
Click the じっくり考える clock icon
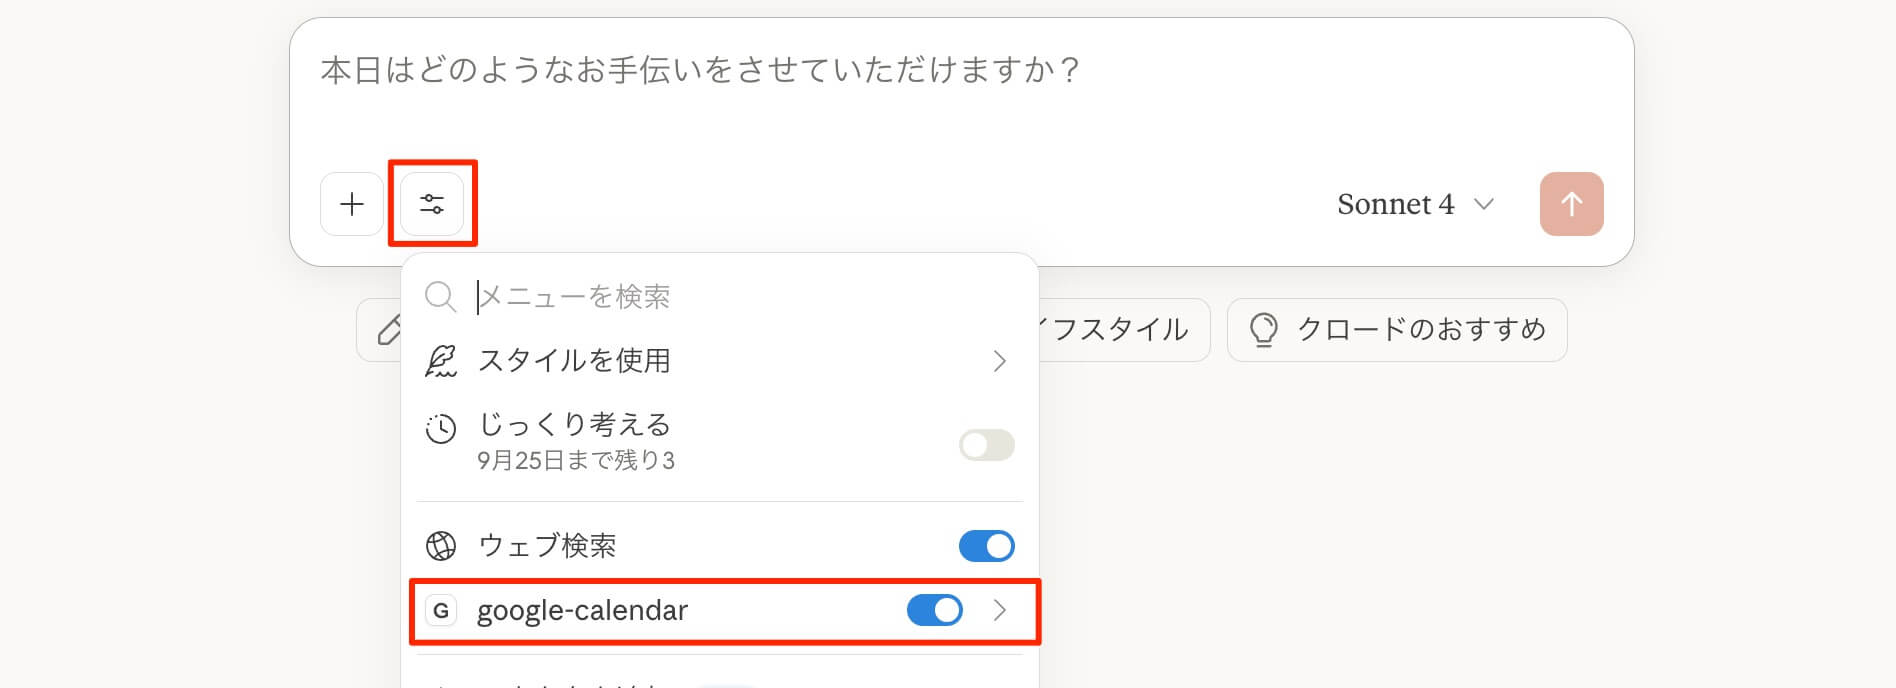tap(441, 429)
